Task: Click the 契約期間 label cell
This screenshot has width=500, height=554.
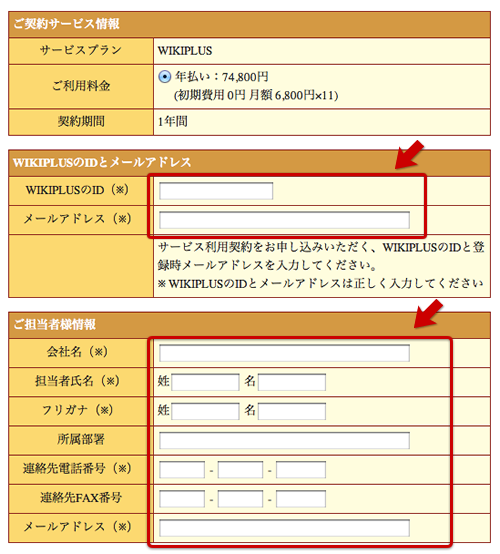Action: point(81,122)
